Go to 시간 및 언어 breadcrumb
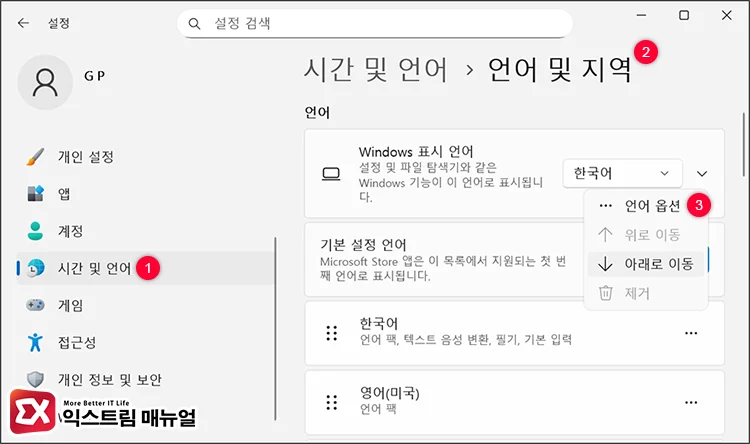This screenshot has height=444, width=750. coord(376,70)
